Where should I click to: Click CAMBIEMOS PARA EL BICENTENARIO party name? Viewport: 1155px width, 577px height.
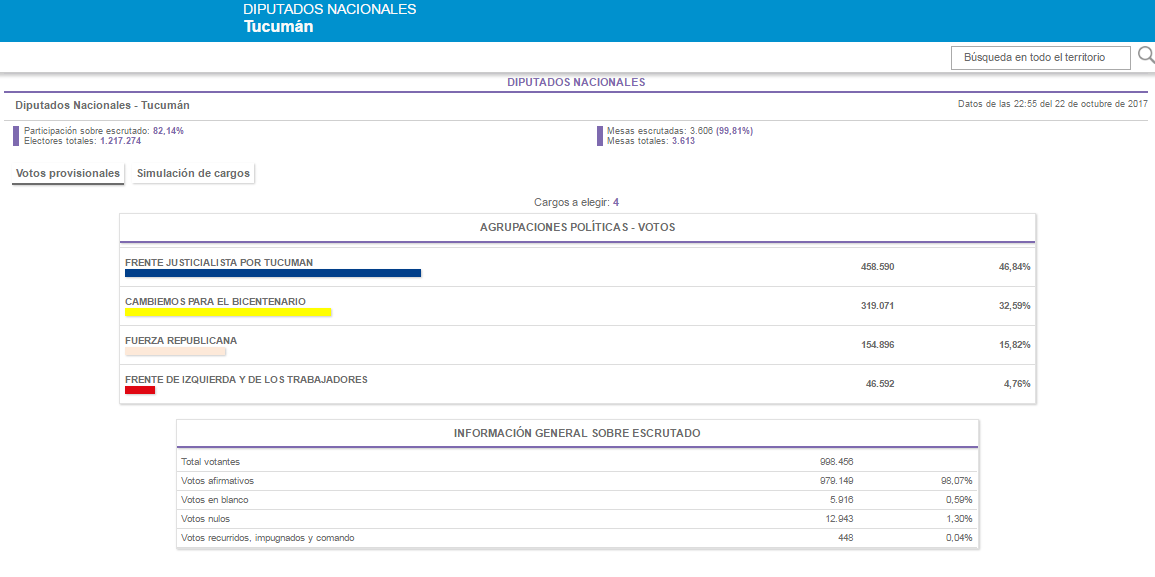[x=215, y=301]
